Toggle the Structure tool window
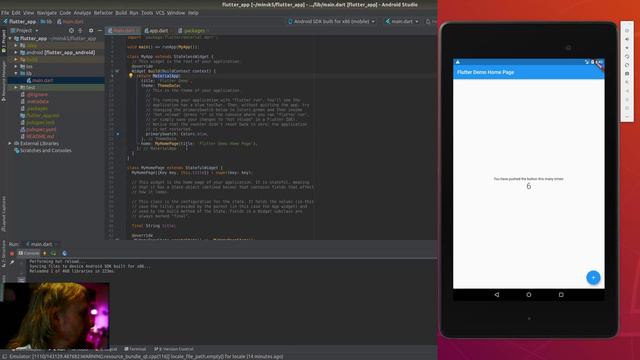Screen dimensions: 640x360 coord(4,253)
